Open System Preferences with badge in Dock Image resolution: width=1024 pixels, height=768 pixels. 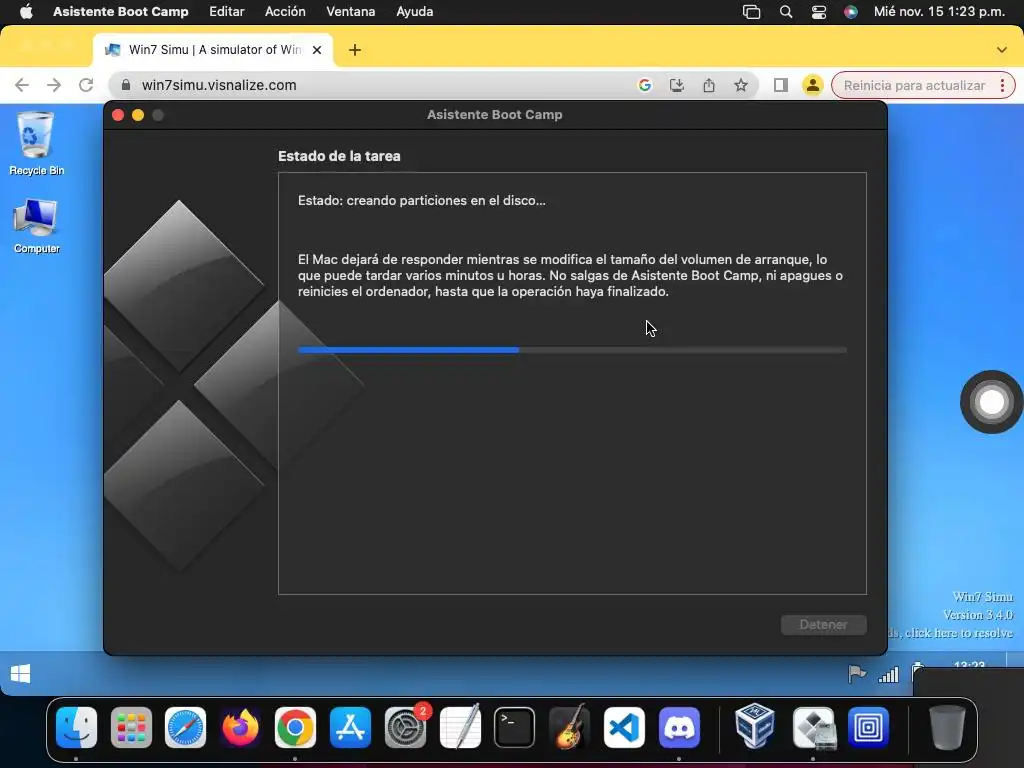coord(406,727)
